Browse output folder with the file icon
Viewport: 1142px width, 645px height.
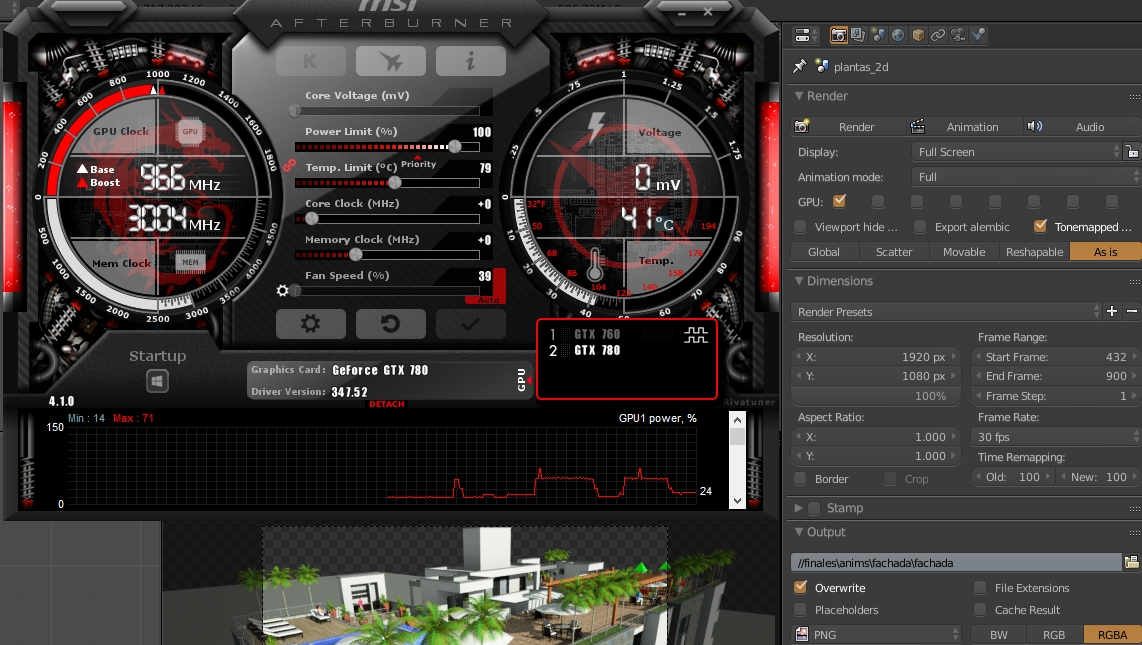(1131, 562)
